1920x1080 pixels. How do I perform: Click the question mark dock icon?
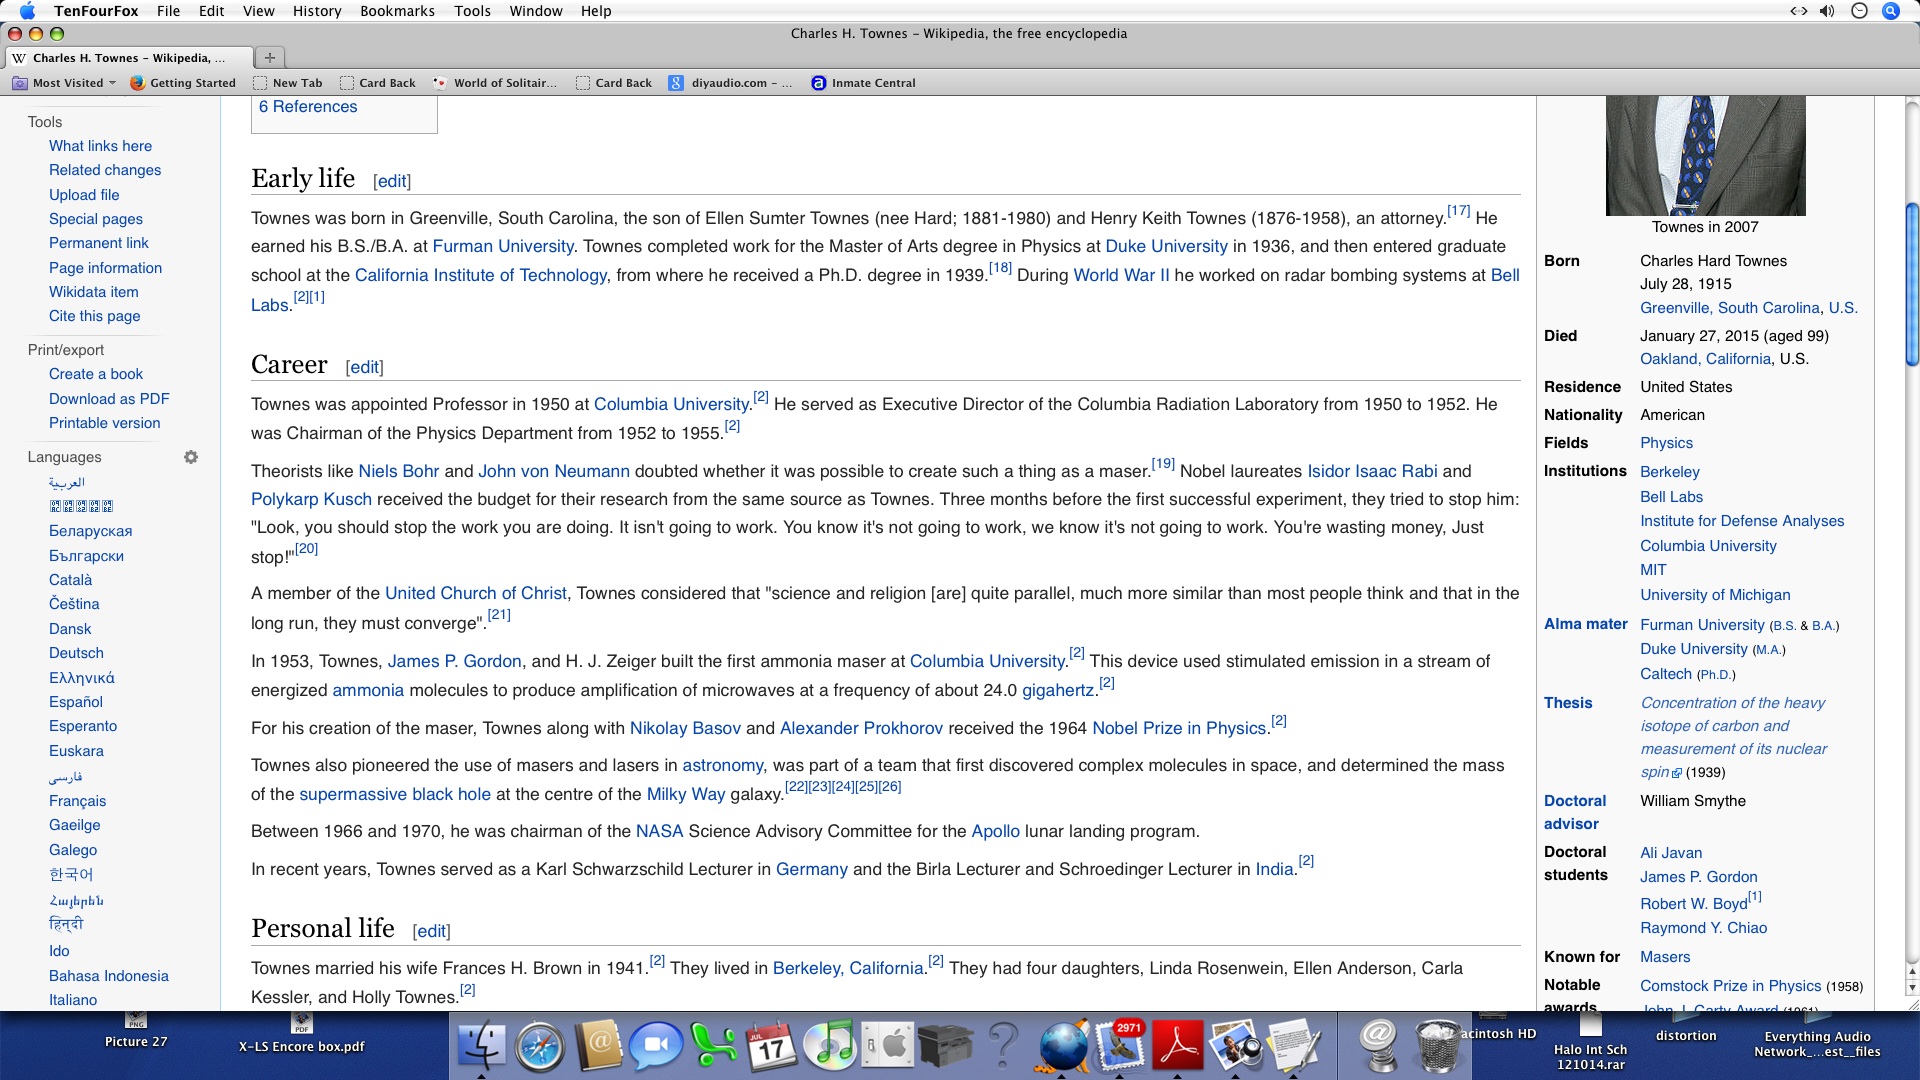pos(1003,1046)
